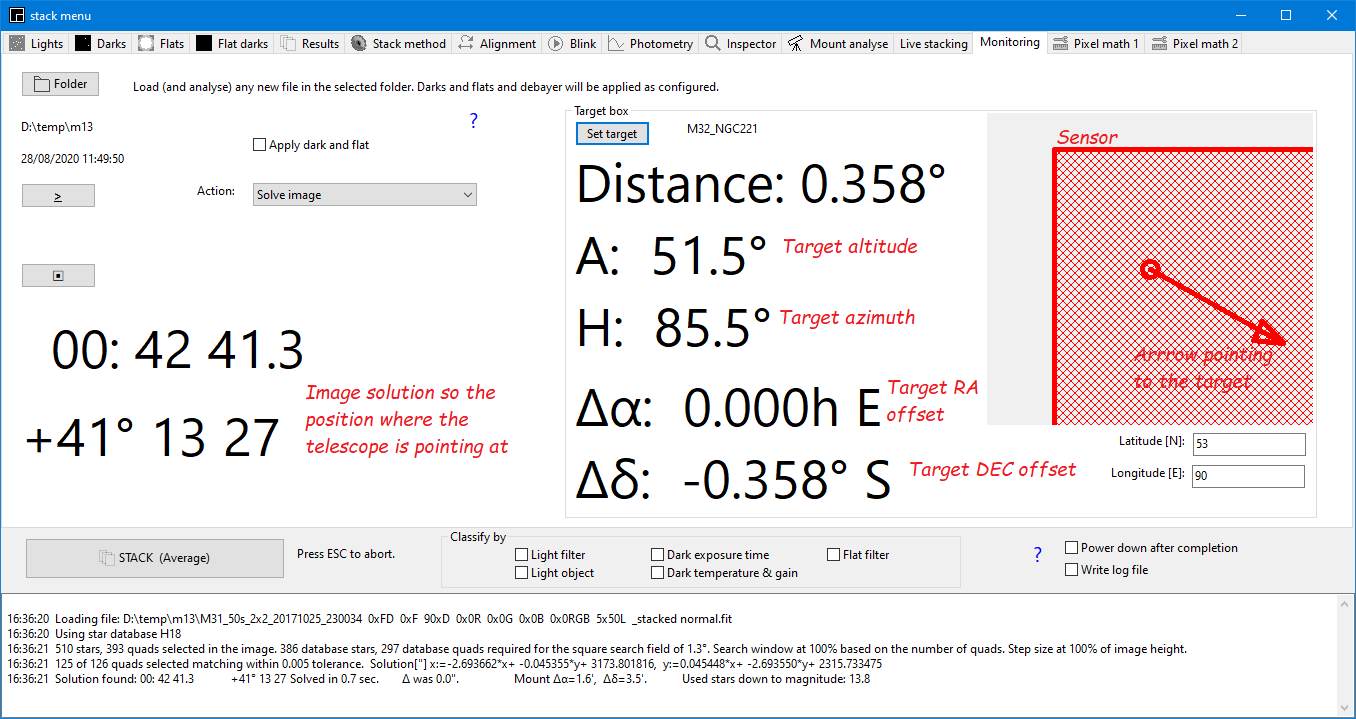Click the small stop square button
The image size is (1356, 719).
click(x=58, y=276)
